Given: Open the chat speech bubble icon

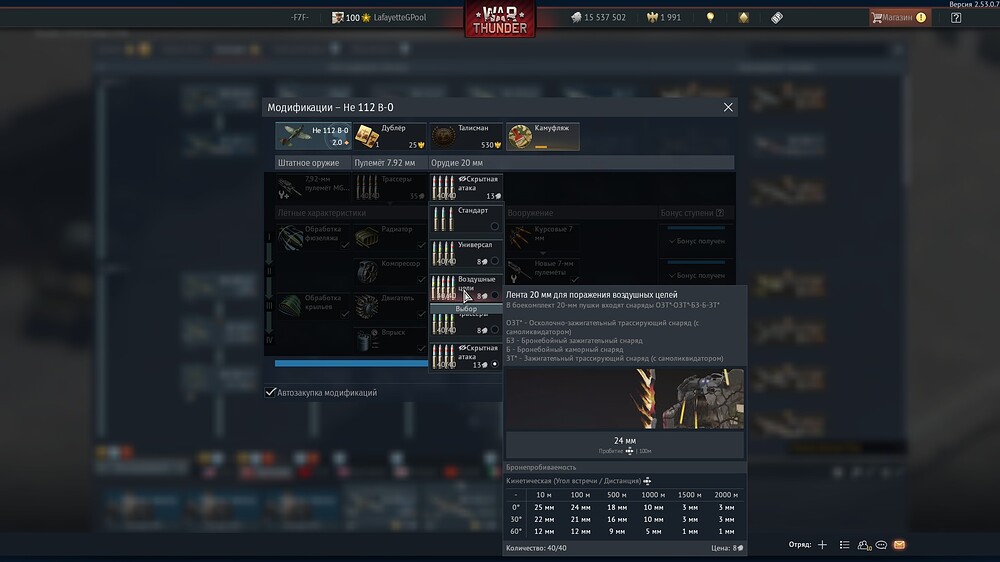Looking at the screenshot, I should pyautogui.click(x=881, y=545).
